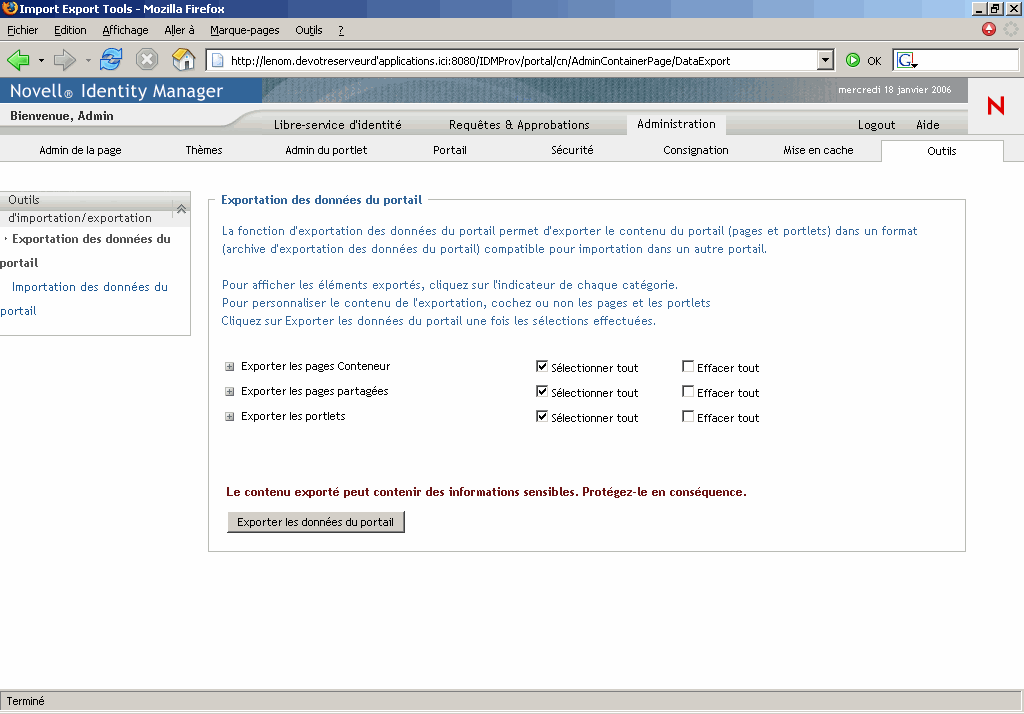
Task: Click the Terminé status bar text
Action: click(25, 701)
